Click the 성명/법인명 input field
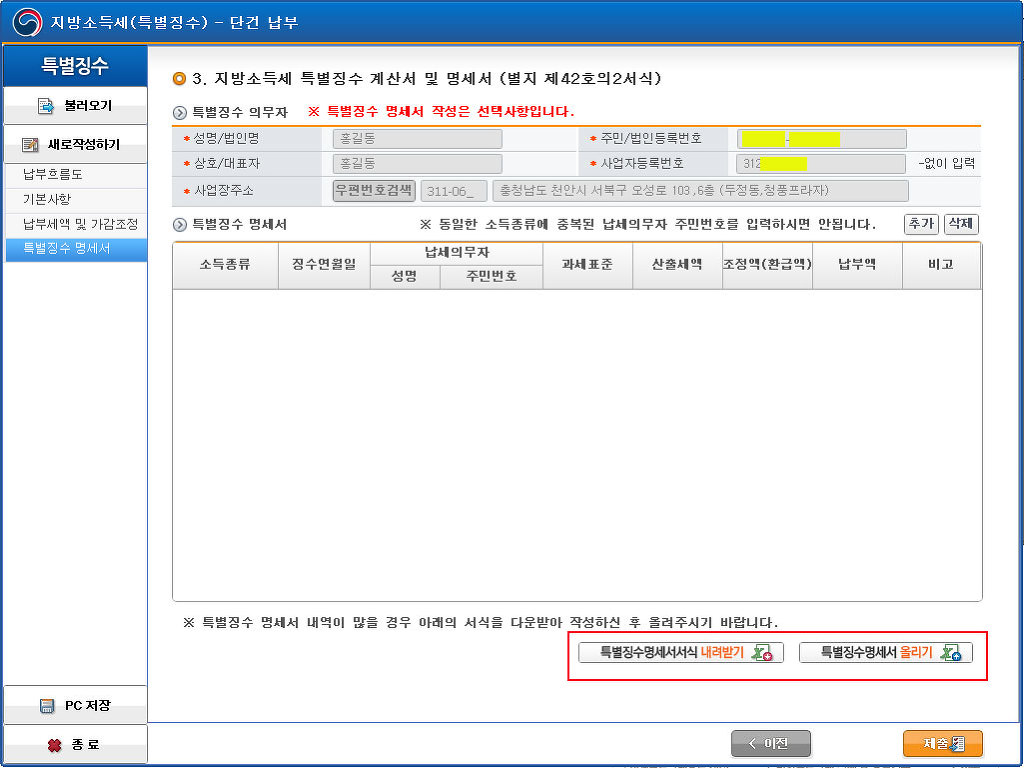Viewport: 1024px width, 768px height. (417, 139)
